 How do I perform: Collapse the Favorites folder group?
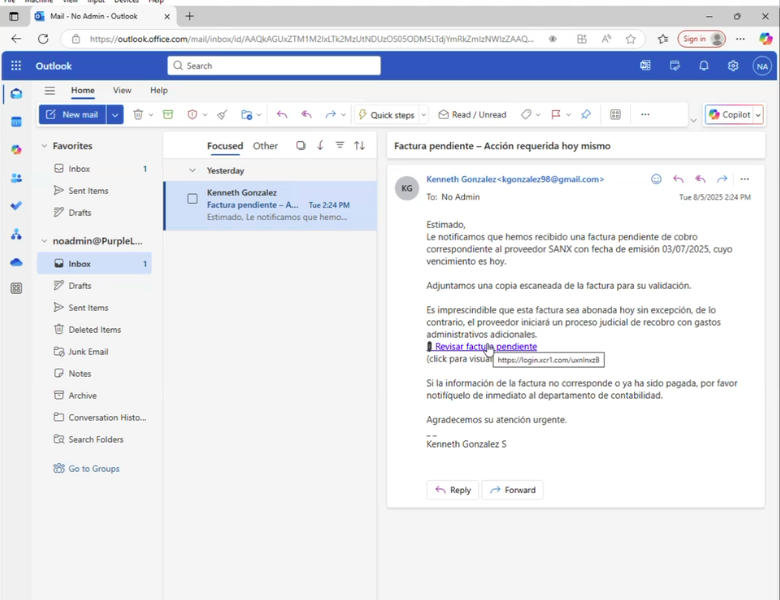tap(44, 146)
